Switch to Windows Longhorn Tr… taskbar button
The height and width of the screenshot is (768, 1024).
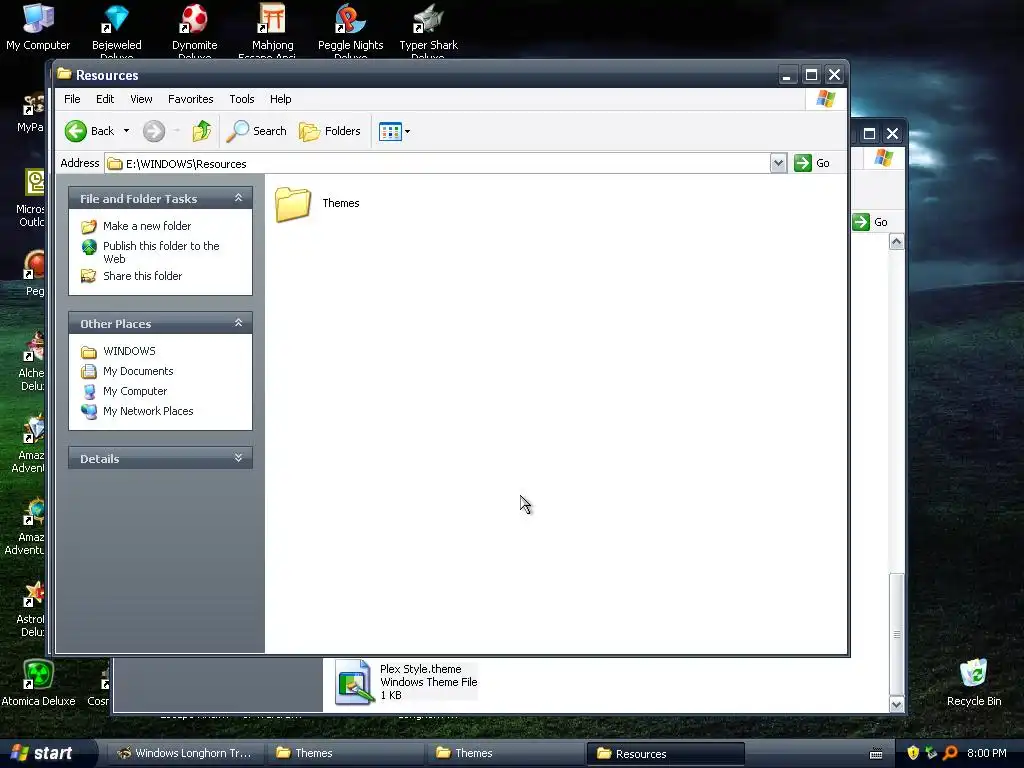coord(184,754)
